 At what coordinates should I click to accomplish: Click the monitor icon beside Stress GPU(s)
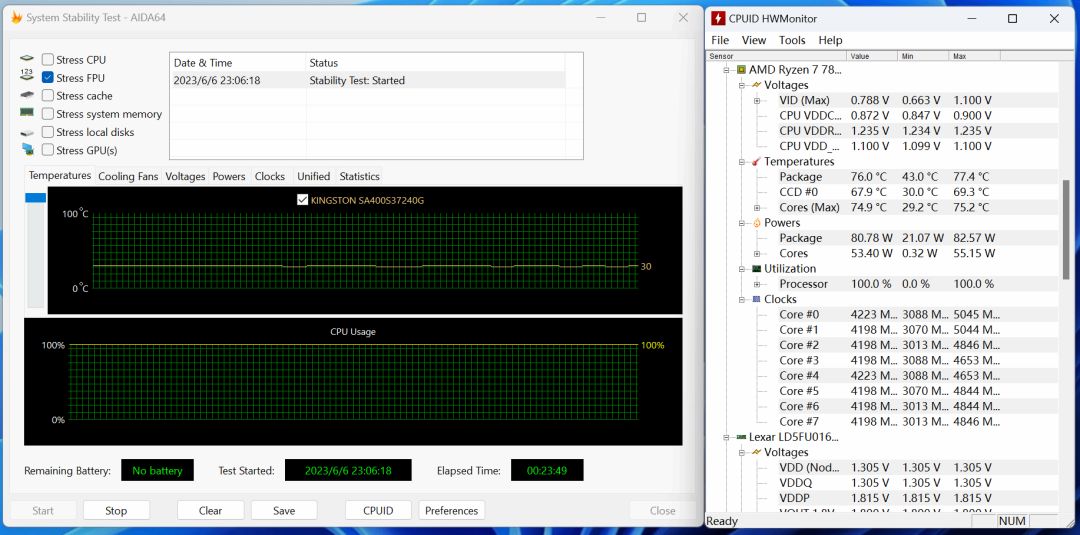tap(27, 150)
